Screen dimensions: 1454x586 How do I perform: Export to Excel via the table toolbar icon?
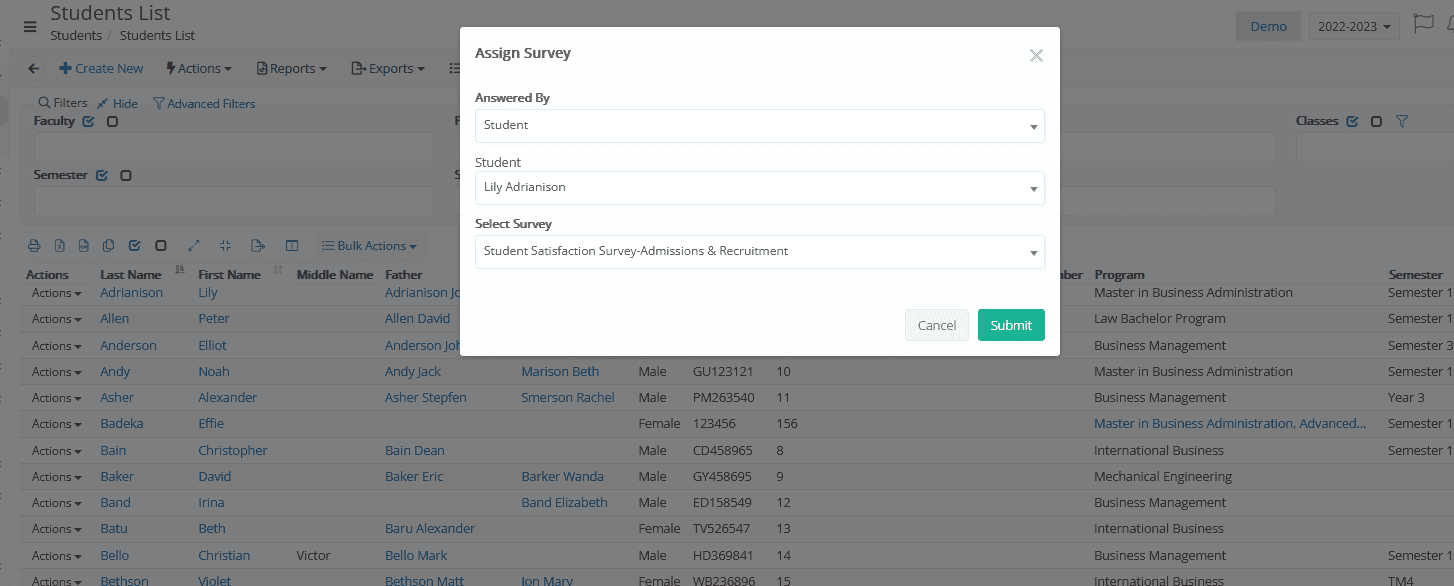59,246
